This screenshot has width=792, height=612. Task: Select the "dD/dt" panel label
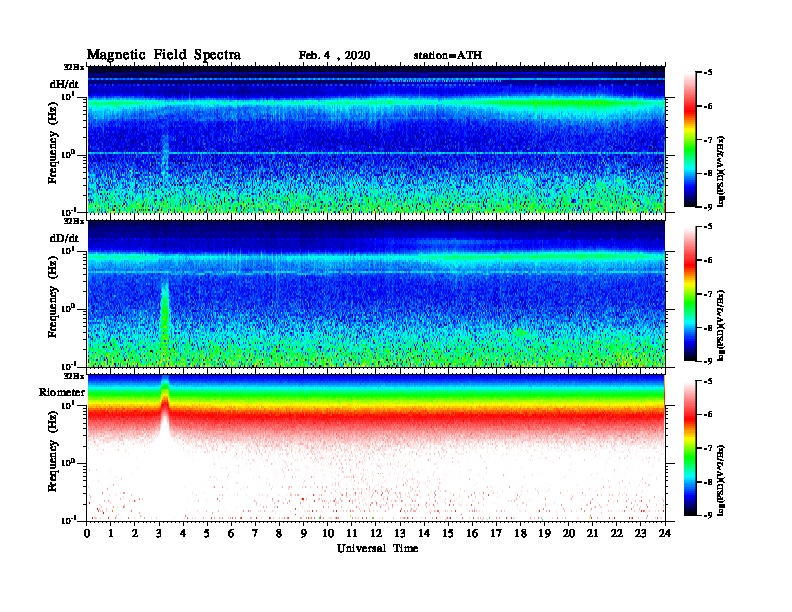click(x=64, y=238)
